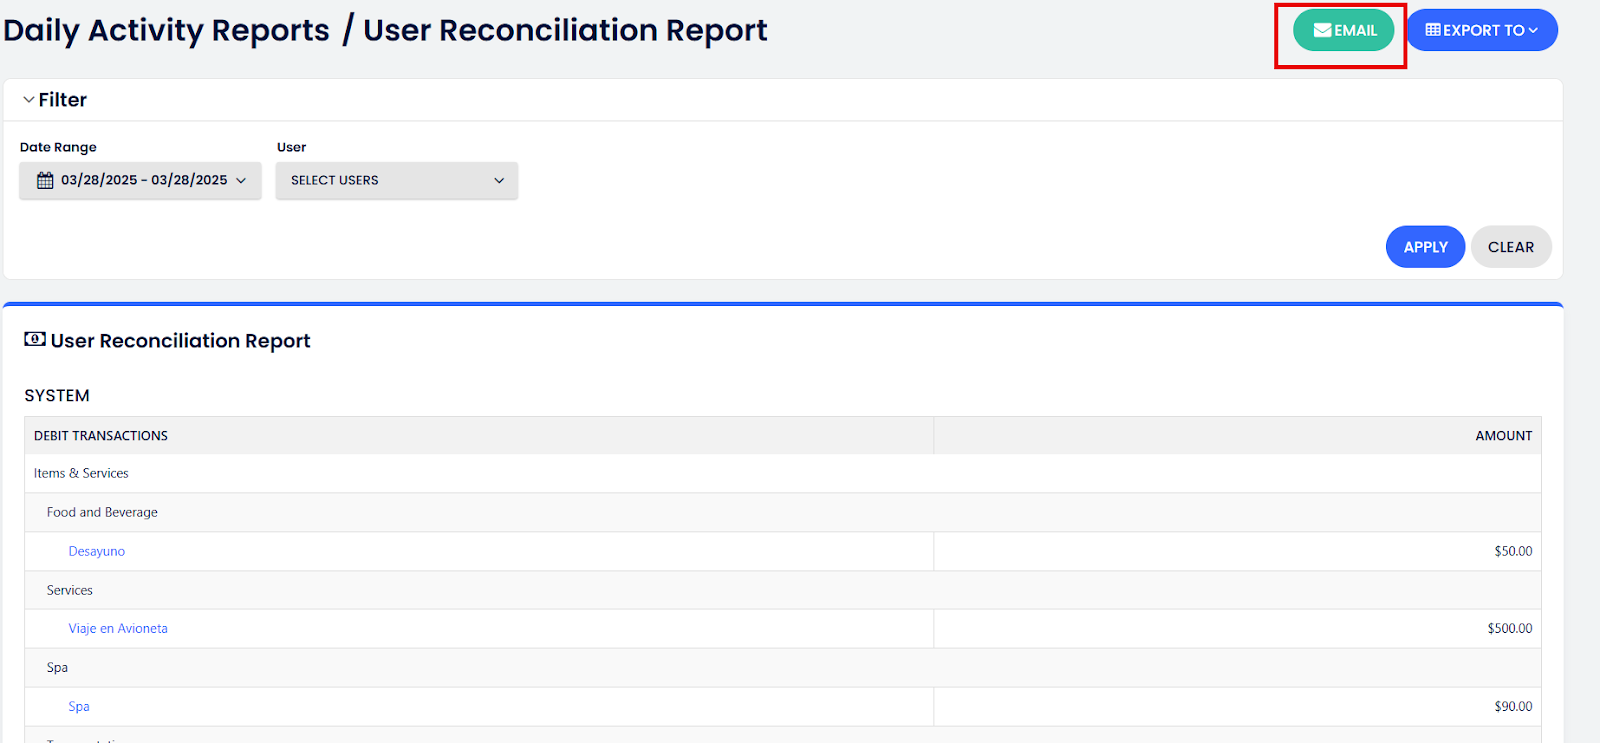Click the $500.00 amount cell

(1509, 629)
